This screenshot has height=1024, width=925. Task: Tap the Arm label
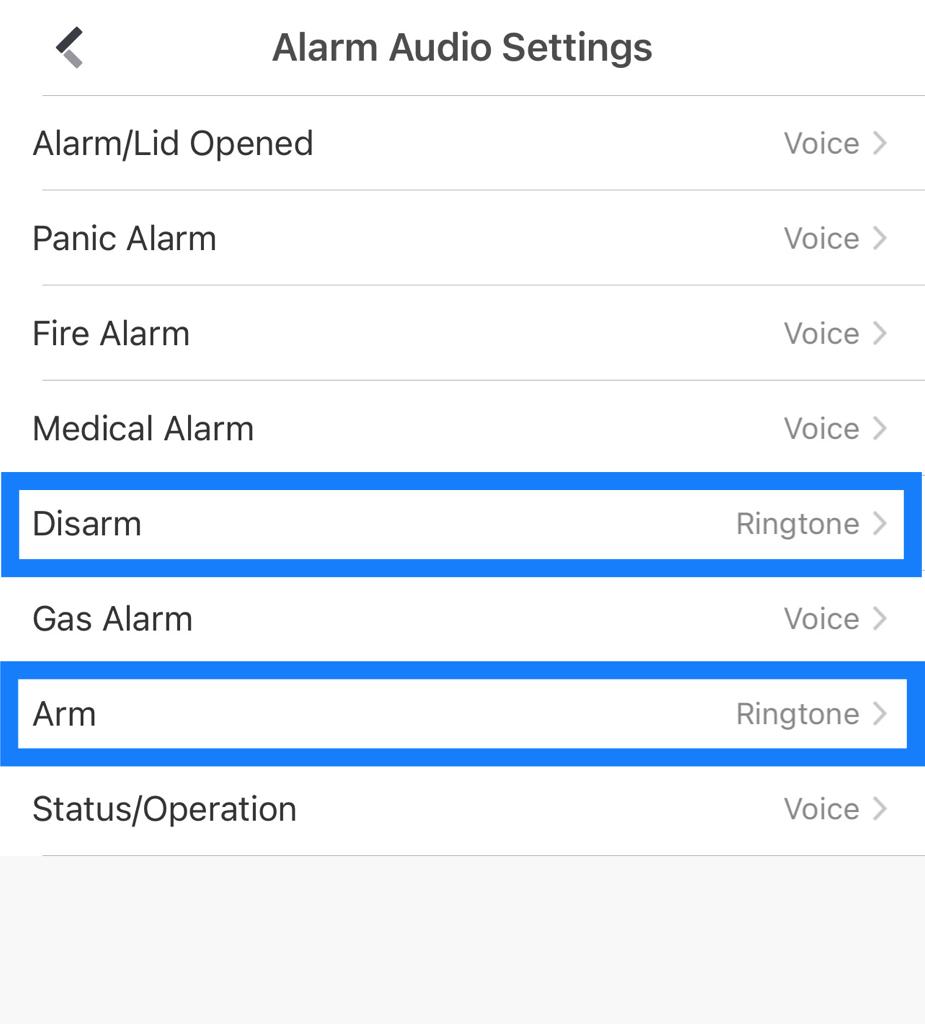(x=64, y=713)
